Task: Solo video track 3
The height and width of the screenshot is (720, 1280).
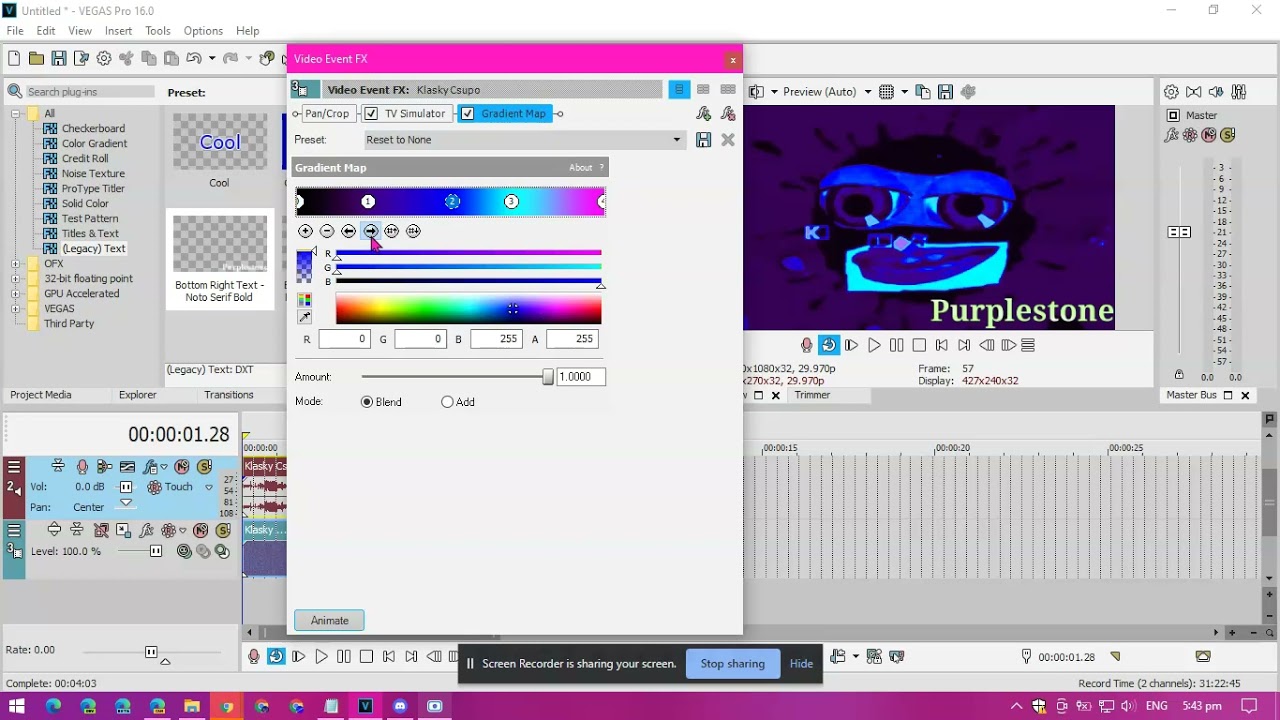Action: [x=221, y=531]
